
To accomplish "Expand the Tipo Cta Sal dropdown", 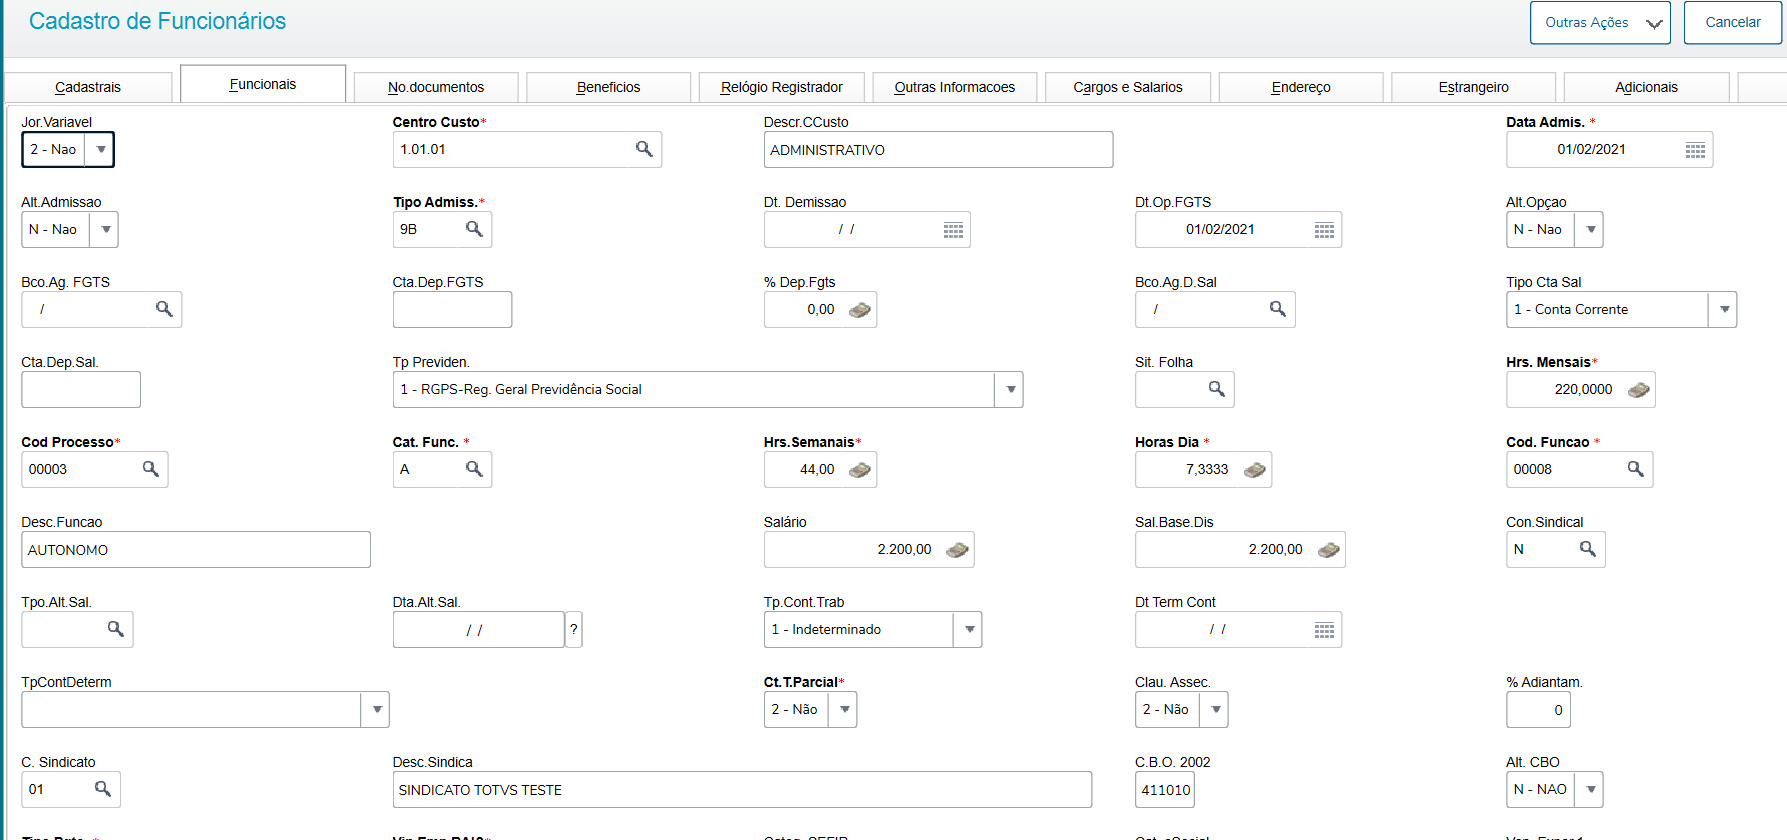I will 1724,309.
